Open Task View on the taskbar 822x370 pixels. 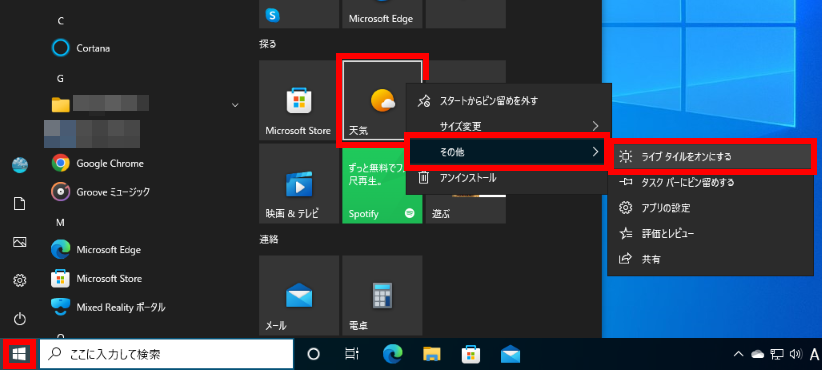point(351,355)
